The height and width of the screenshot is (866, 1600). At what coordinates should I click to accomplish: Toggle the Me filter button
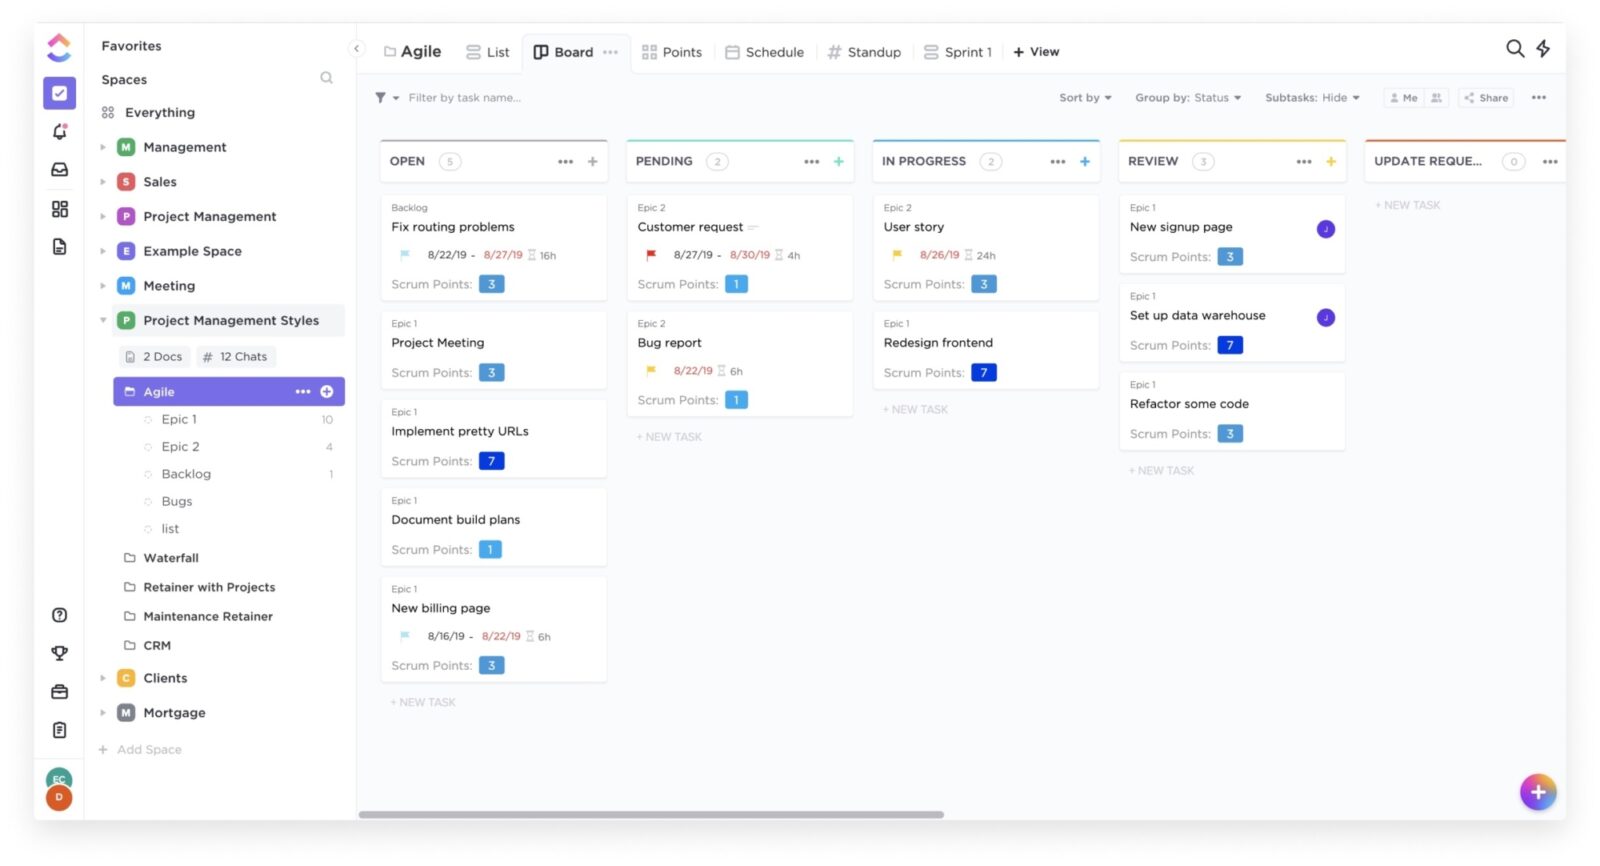pyautogui.click(x=1404, y=98)
